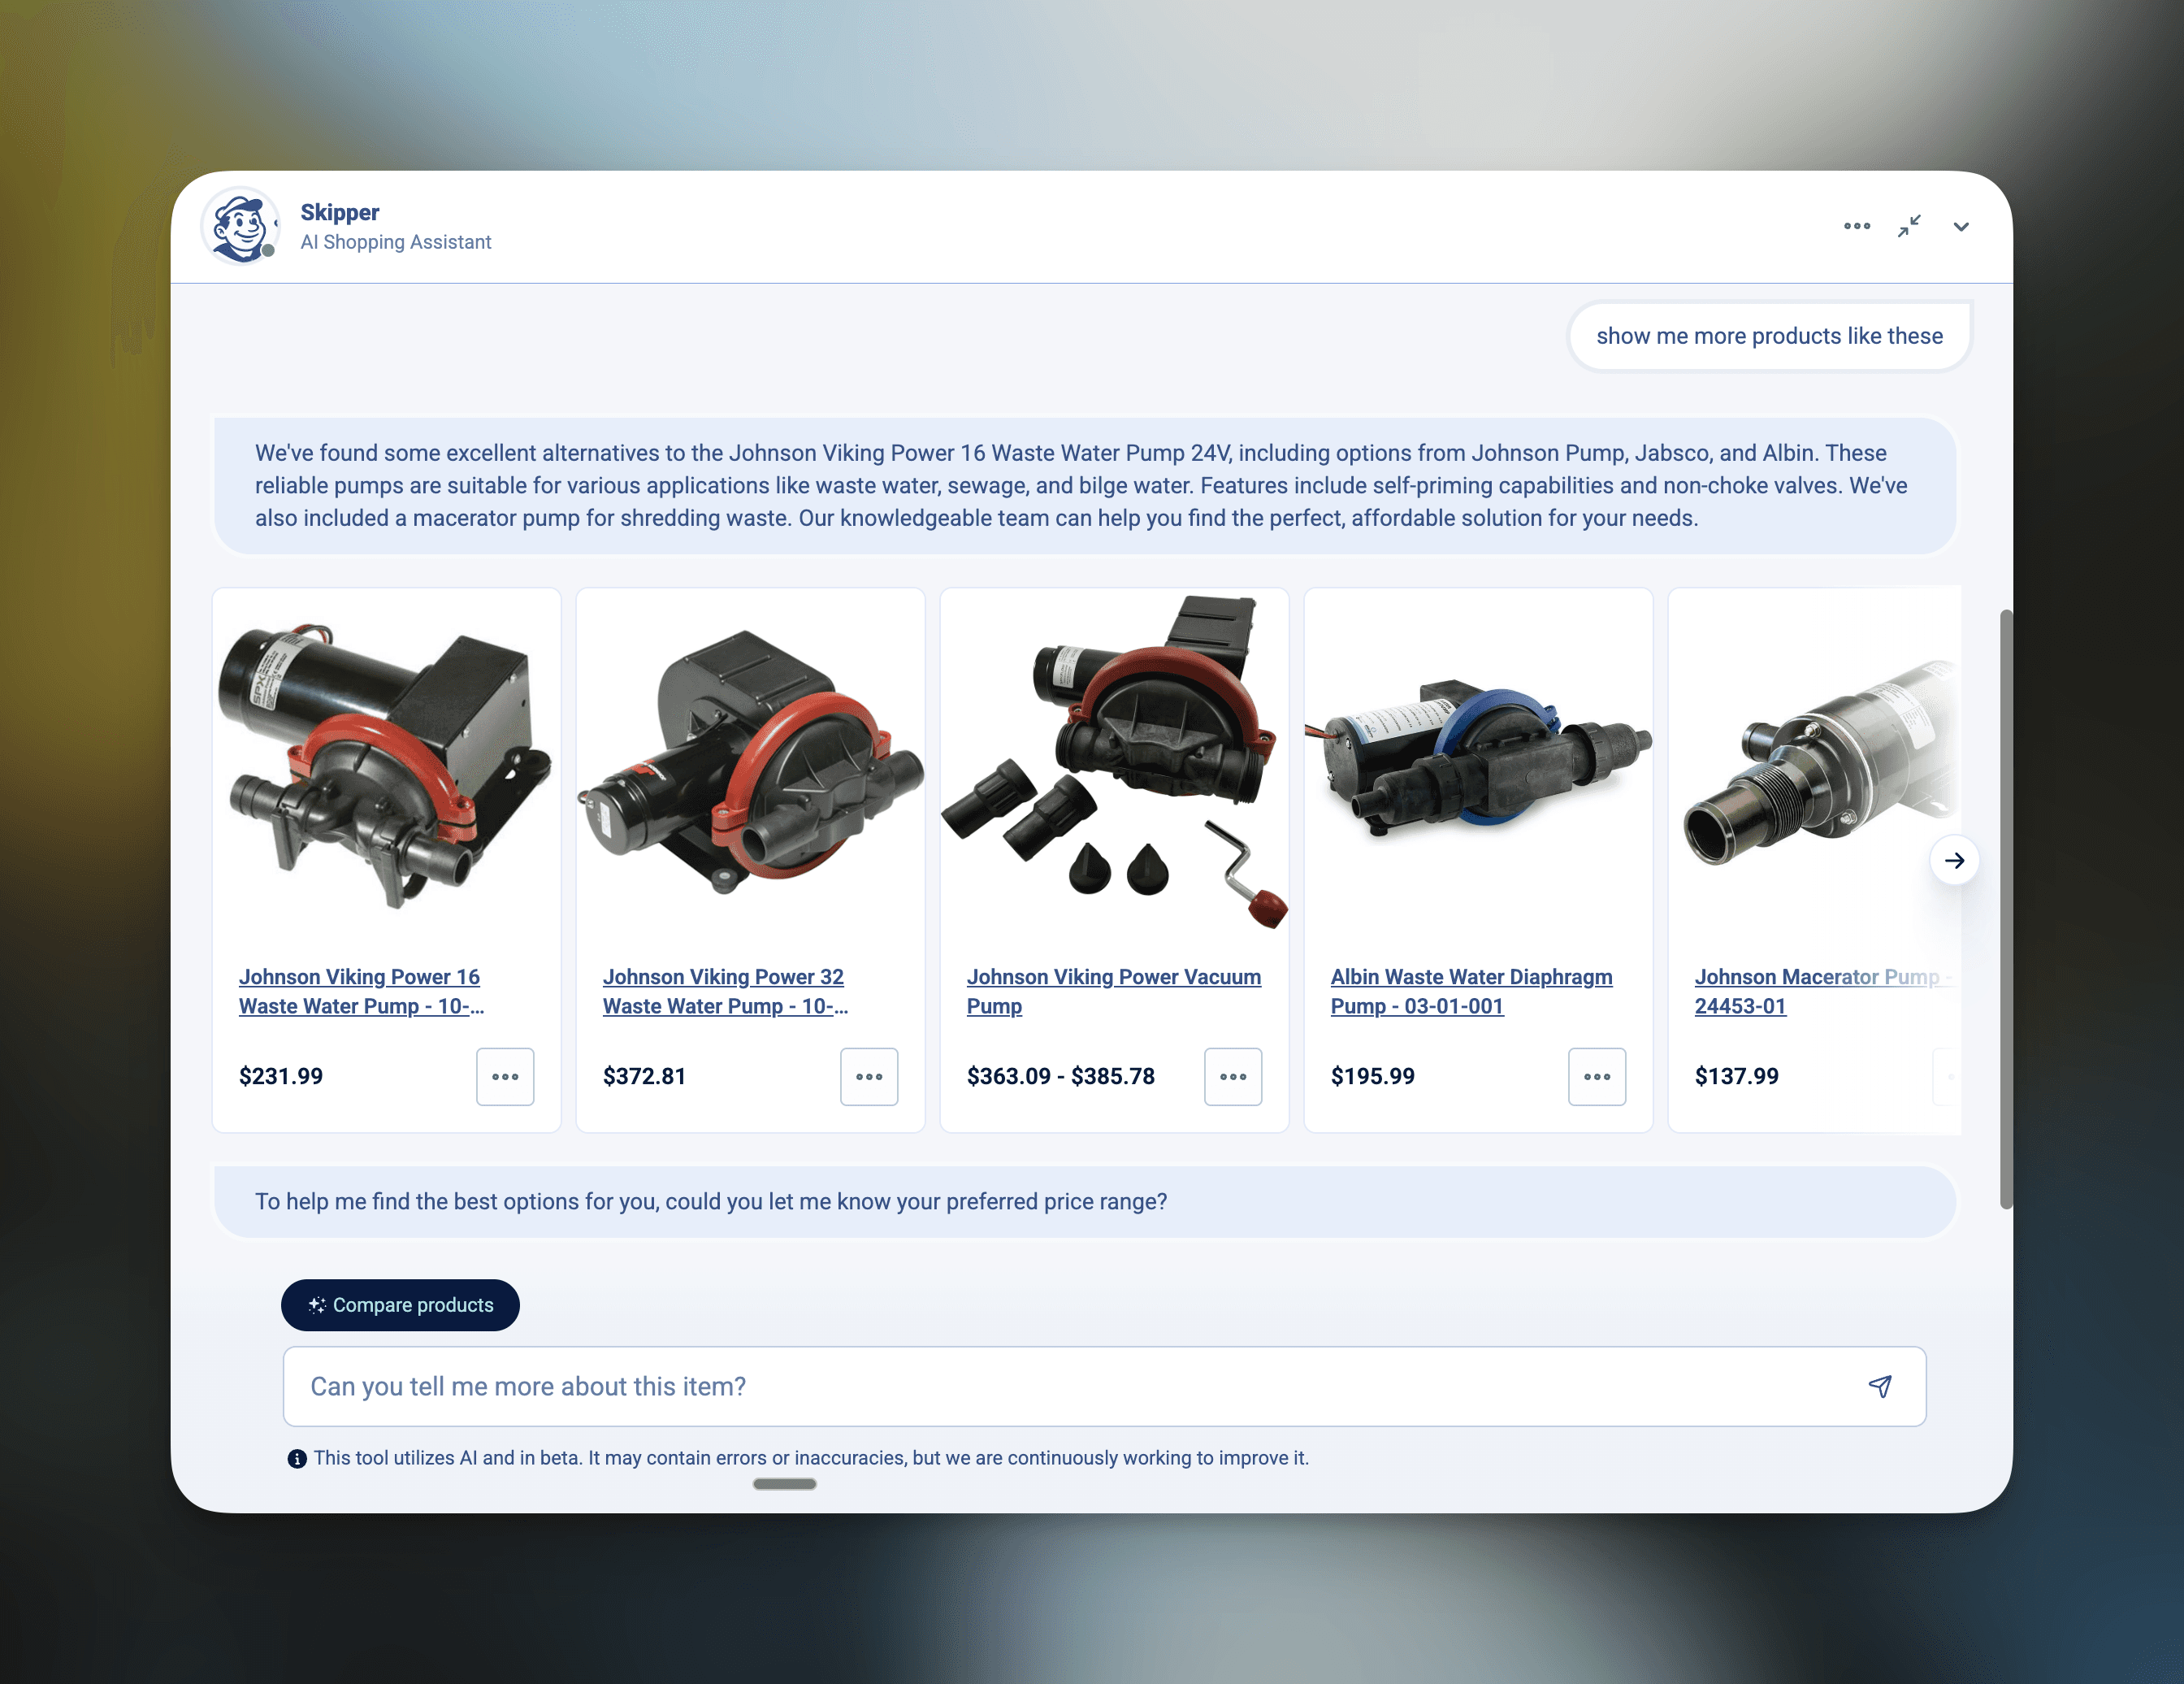This screenshot has height=1684, width=2184.
Task: Select the suggested prompt 'show me more products like these'
Action: [1768, 336]
